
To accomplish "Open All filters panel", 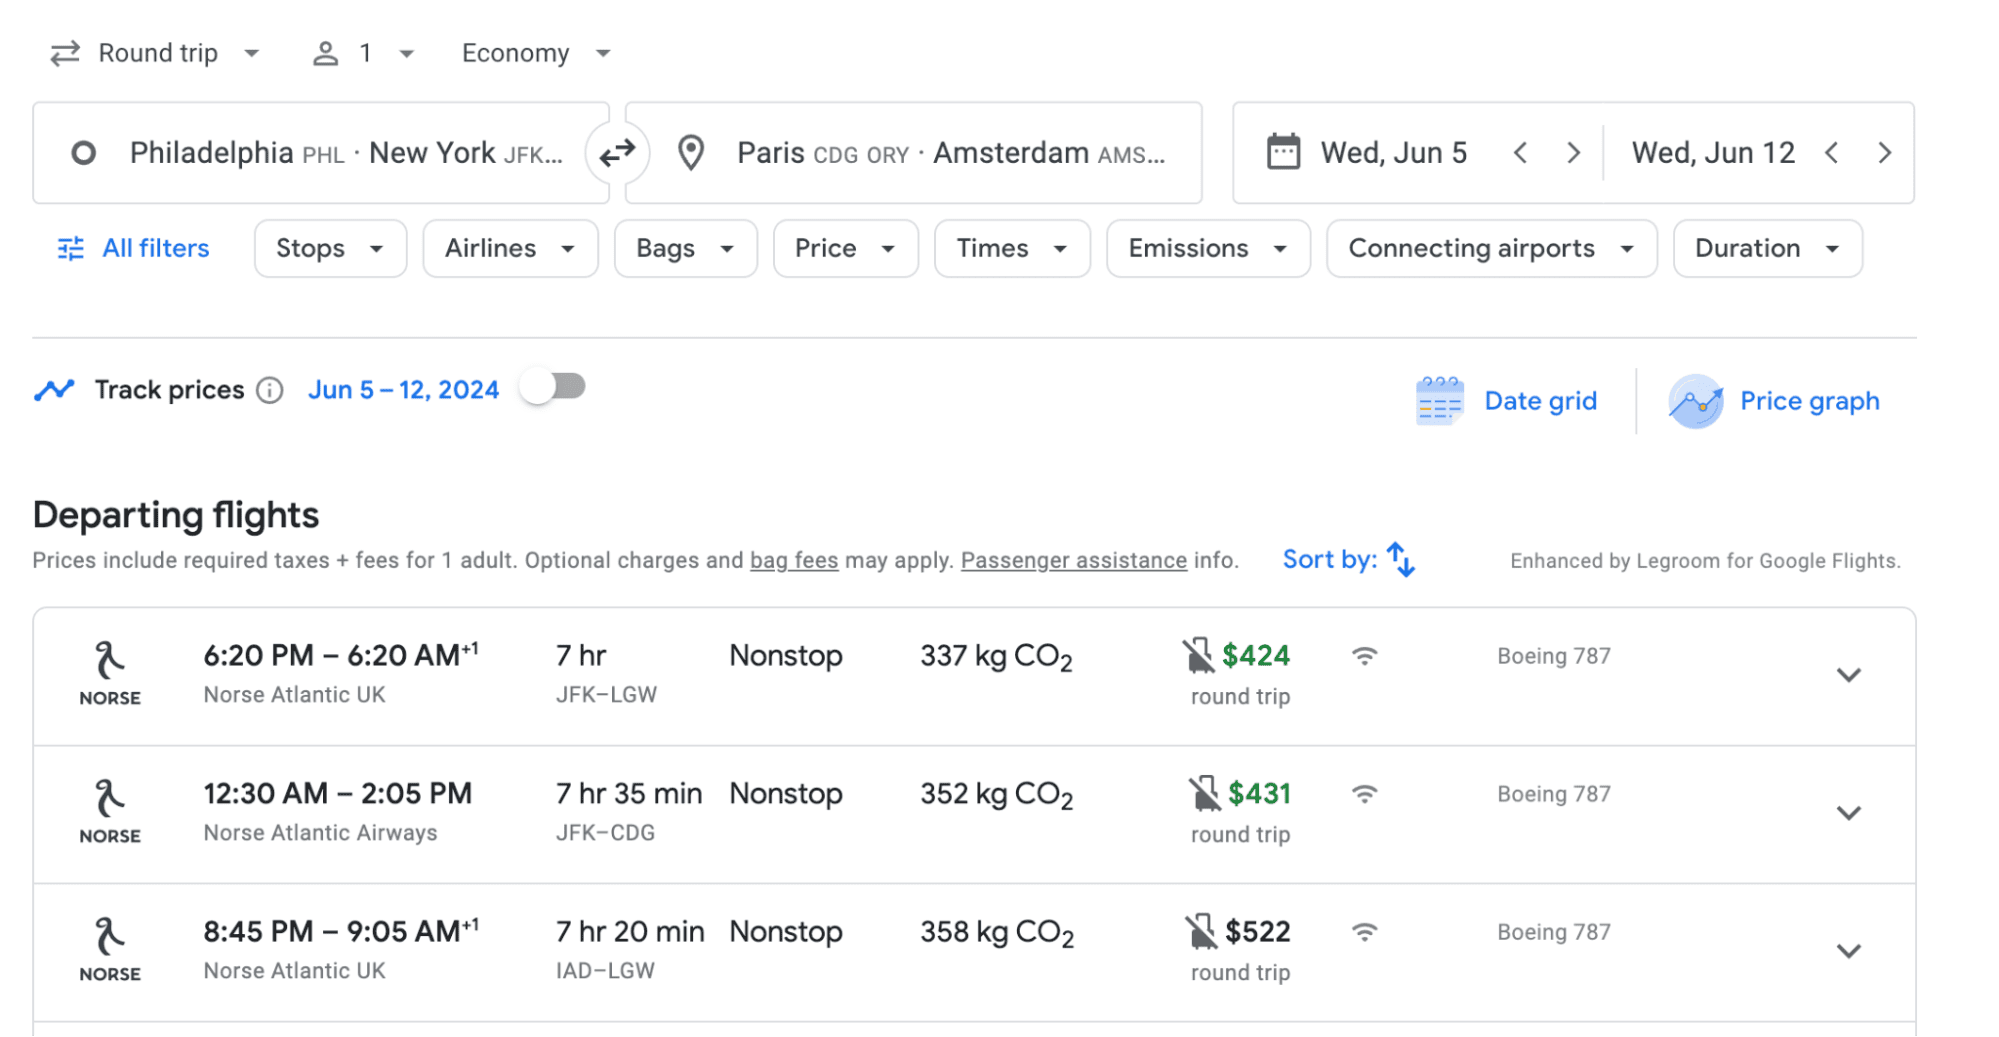I will point(134,248).
